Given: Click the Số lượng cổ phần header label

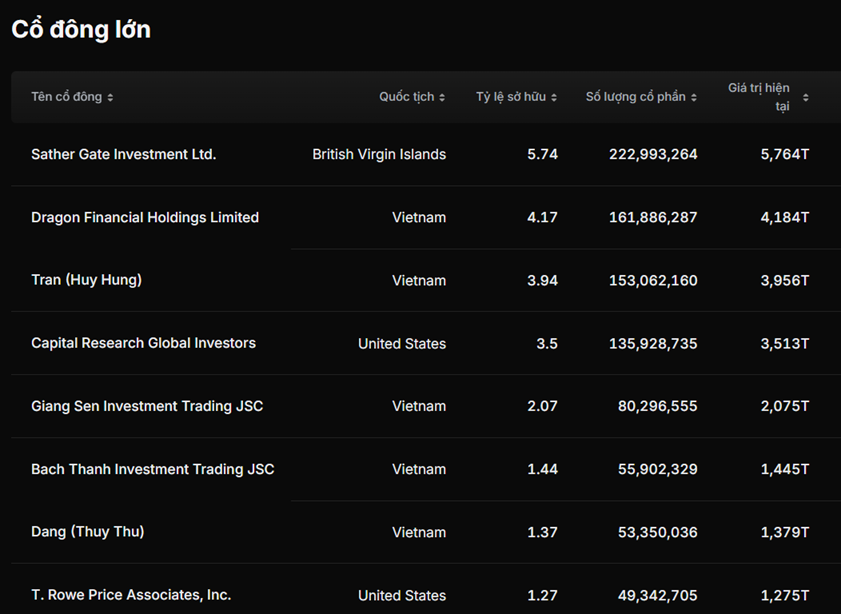Looking at the screenshot, I should click(636, 97).
